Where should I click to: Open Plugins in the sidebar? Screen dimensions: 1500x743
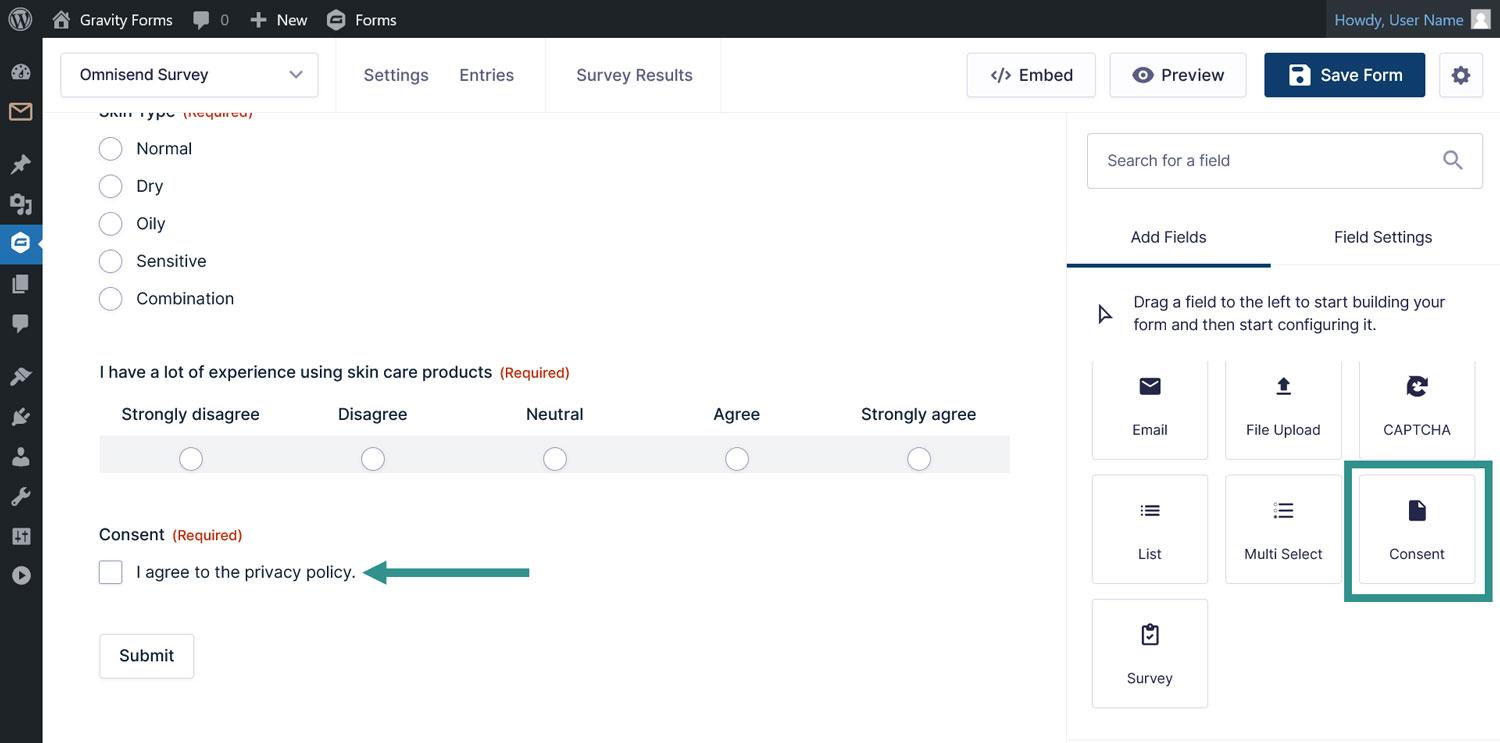click(21, 416)
